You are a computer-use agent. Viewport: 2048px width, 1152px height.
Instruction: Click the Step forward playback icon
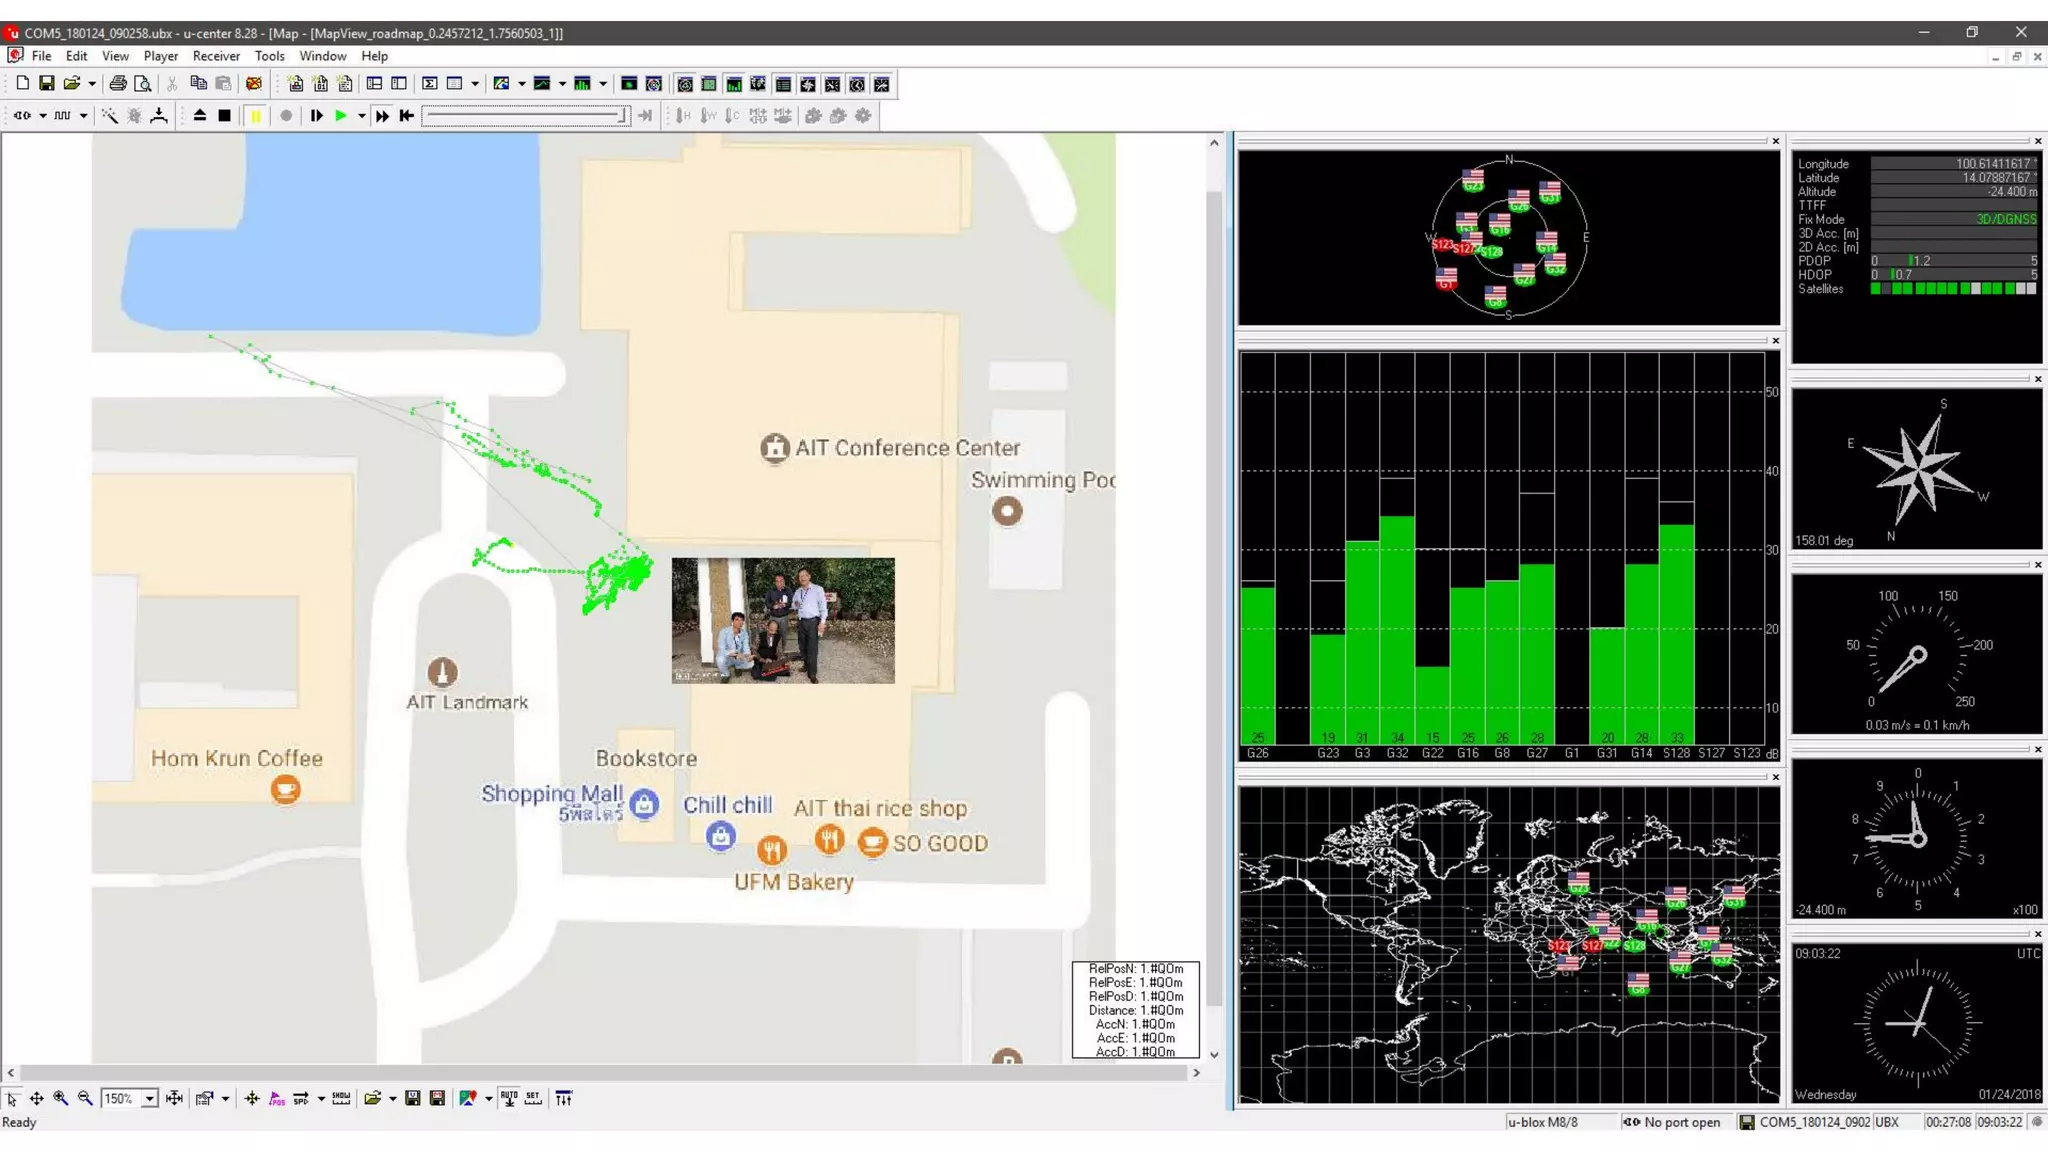click(316, 116)
